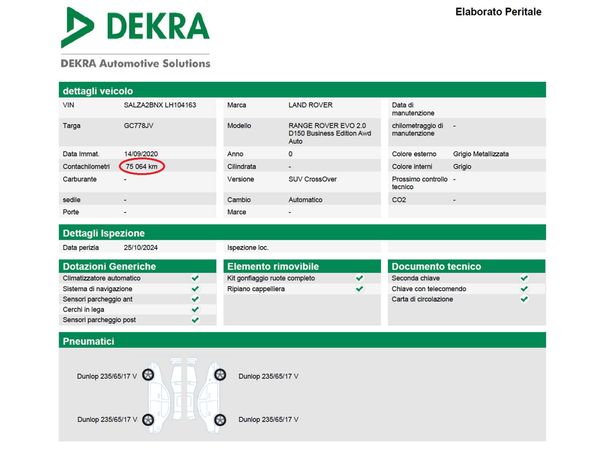Click the checkmark next to Ripiano cappelliera

[359, 288]
